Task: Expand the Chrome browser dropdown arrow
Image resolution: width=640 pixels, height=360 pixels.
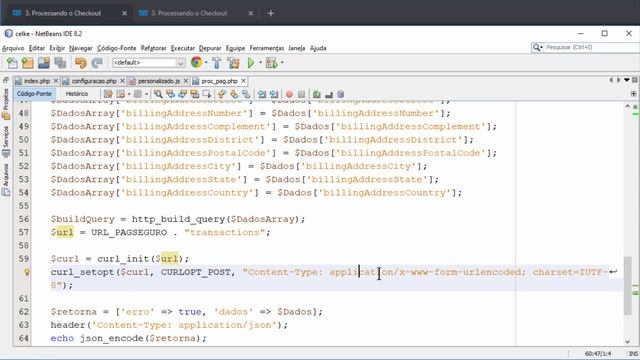Action: [206, 62]
